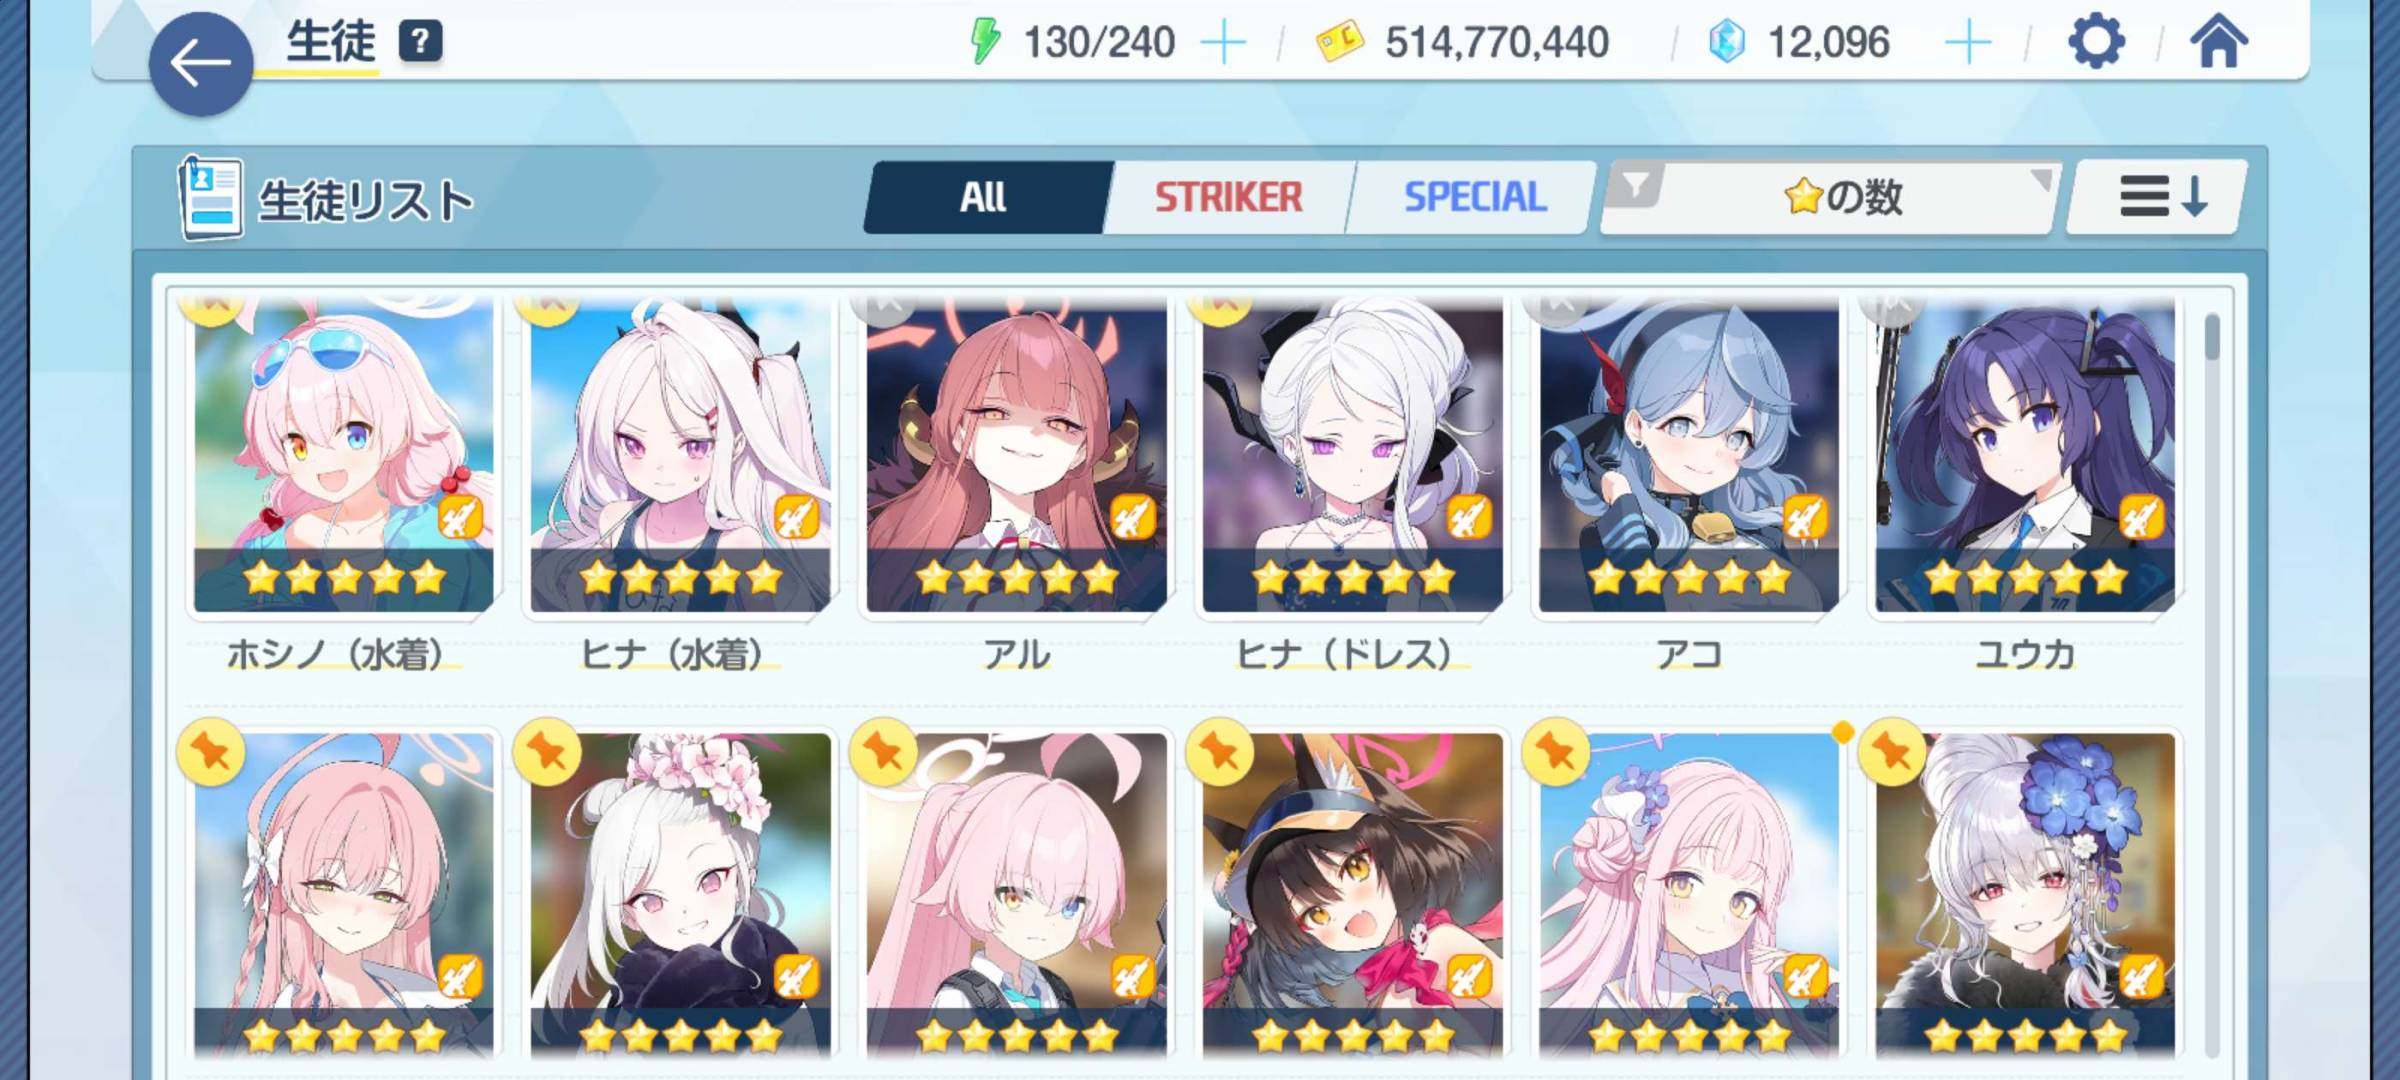Toggle the sort order direction button
Viewport: 2400px width, 1080px height.
tap(2156, 197)
